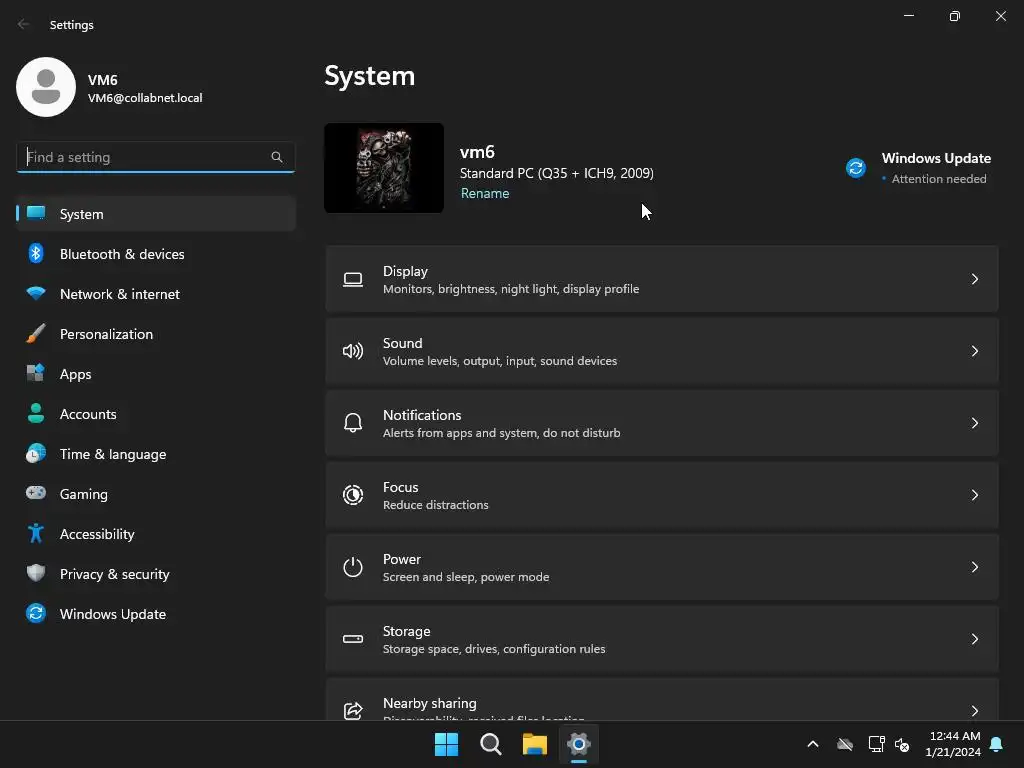The image size is (1024, 768).
Task: Open Time & language settings
Action: tap(156, 454)
